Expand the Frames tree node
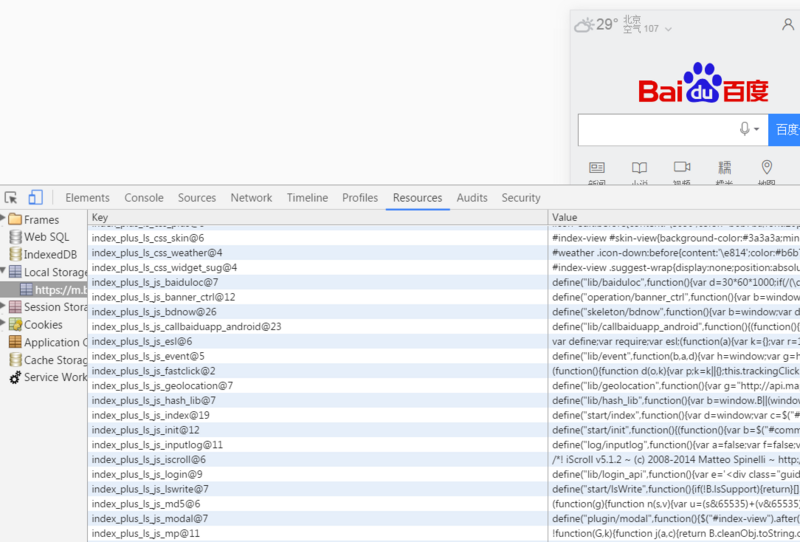Image resolution: width=800 pixels, height=542 pixels. pyautogui.click(x=3, y=218)
